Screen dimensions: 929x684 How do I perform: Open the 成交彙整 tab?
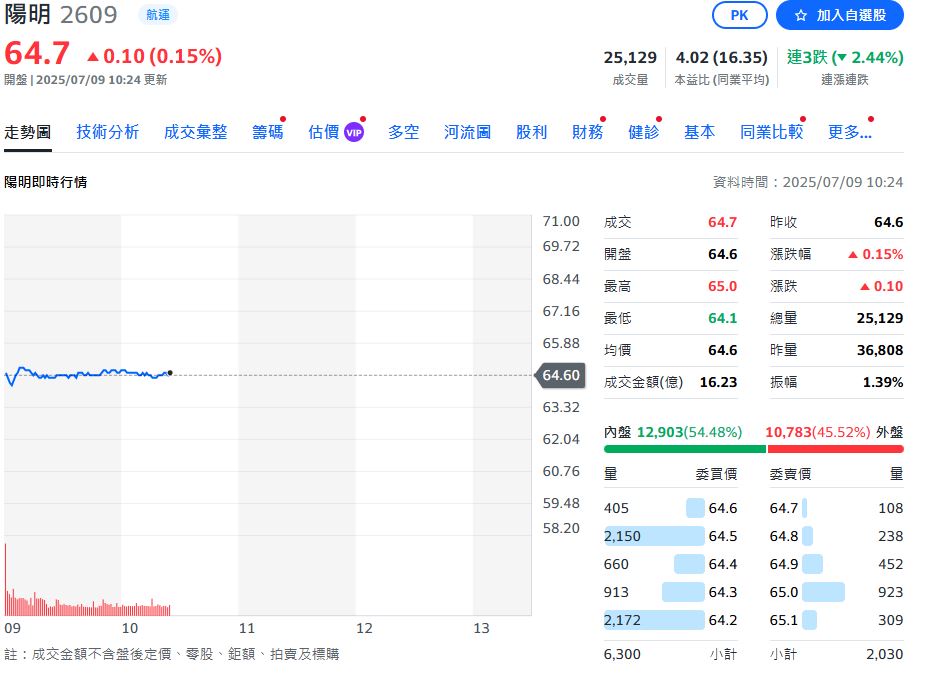(196, 132)
